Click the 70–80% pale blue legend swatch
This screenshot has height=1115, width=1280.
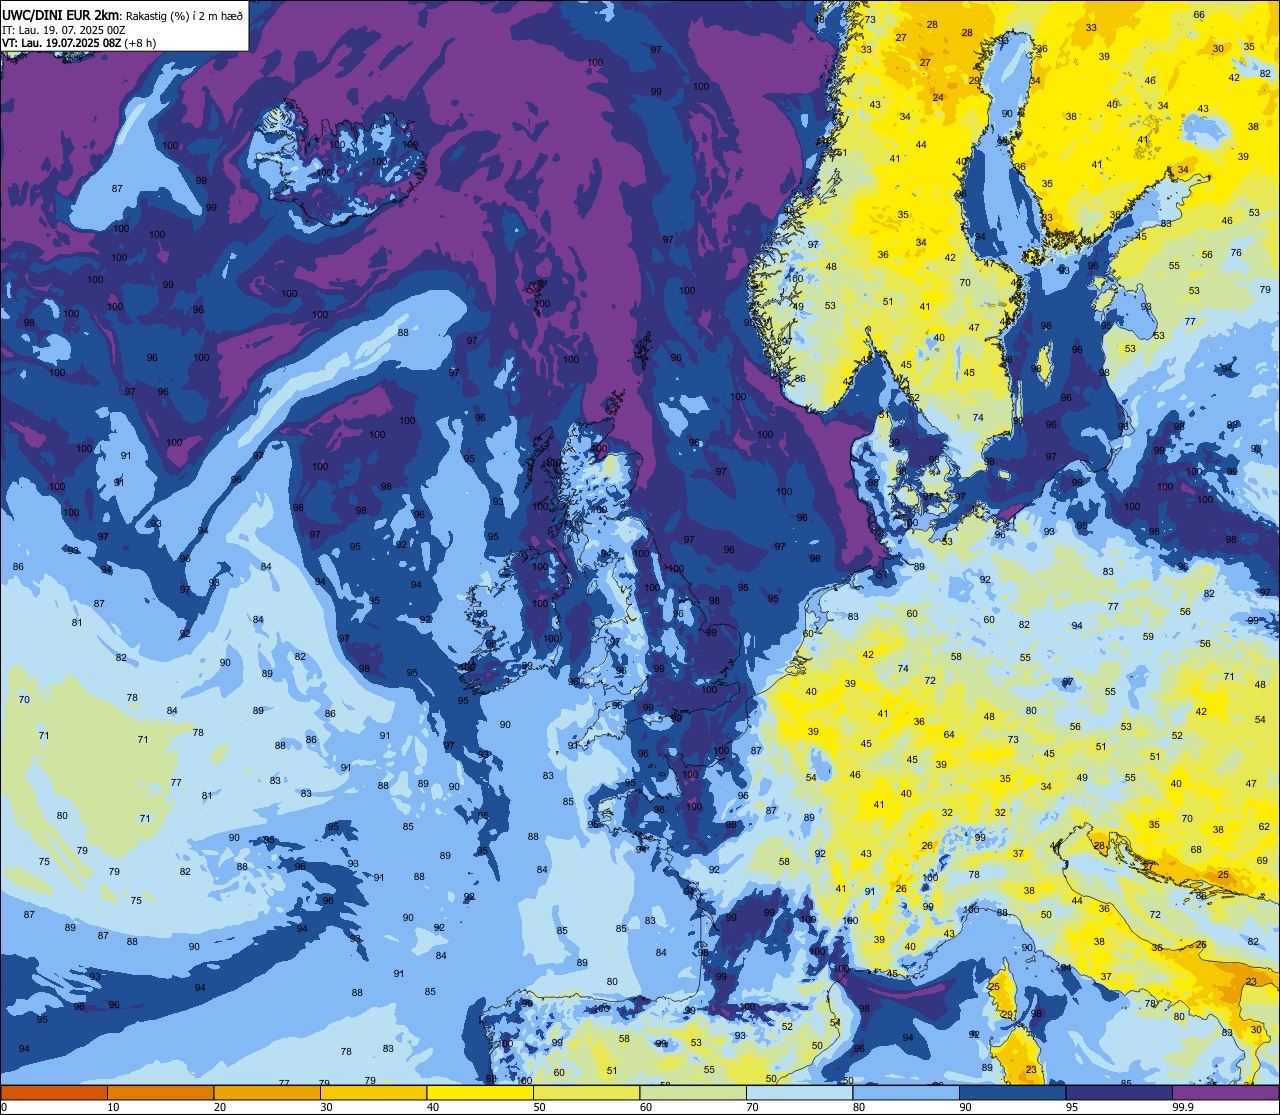[x=799, y=1092]
